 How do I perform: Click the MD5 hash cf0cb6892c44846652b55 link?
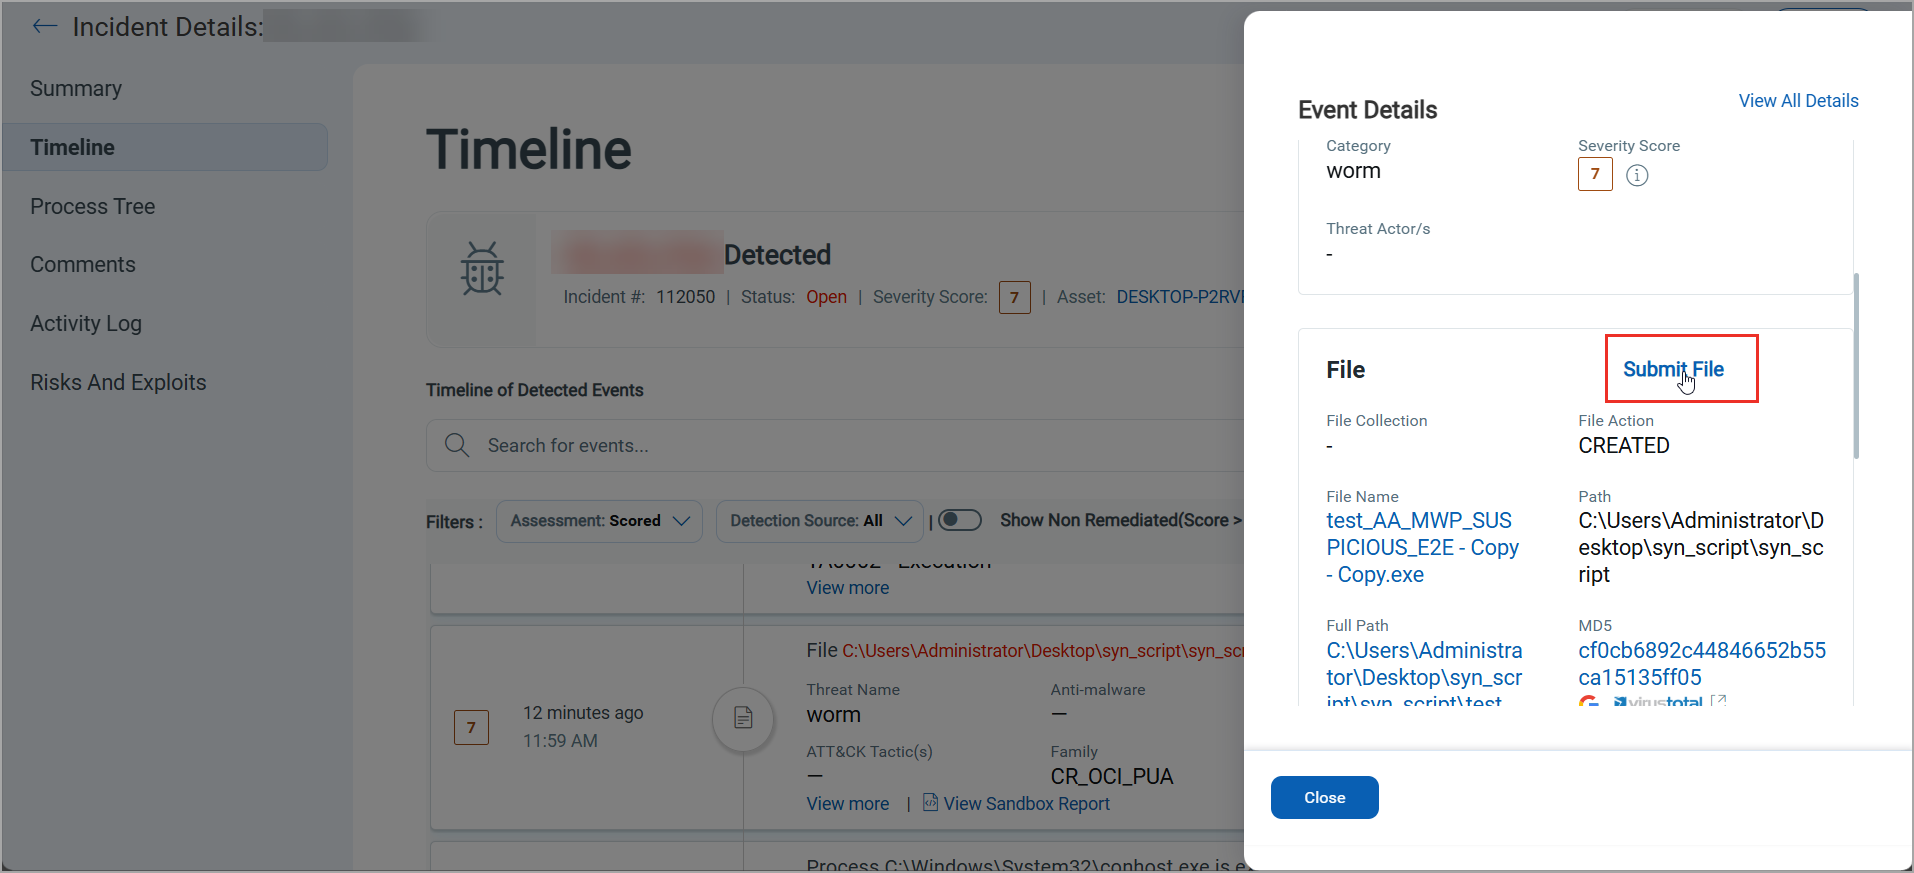coord(1702,663)
